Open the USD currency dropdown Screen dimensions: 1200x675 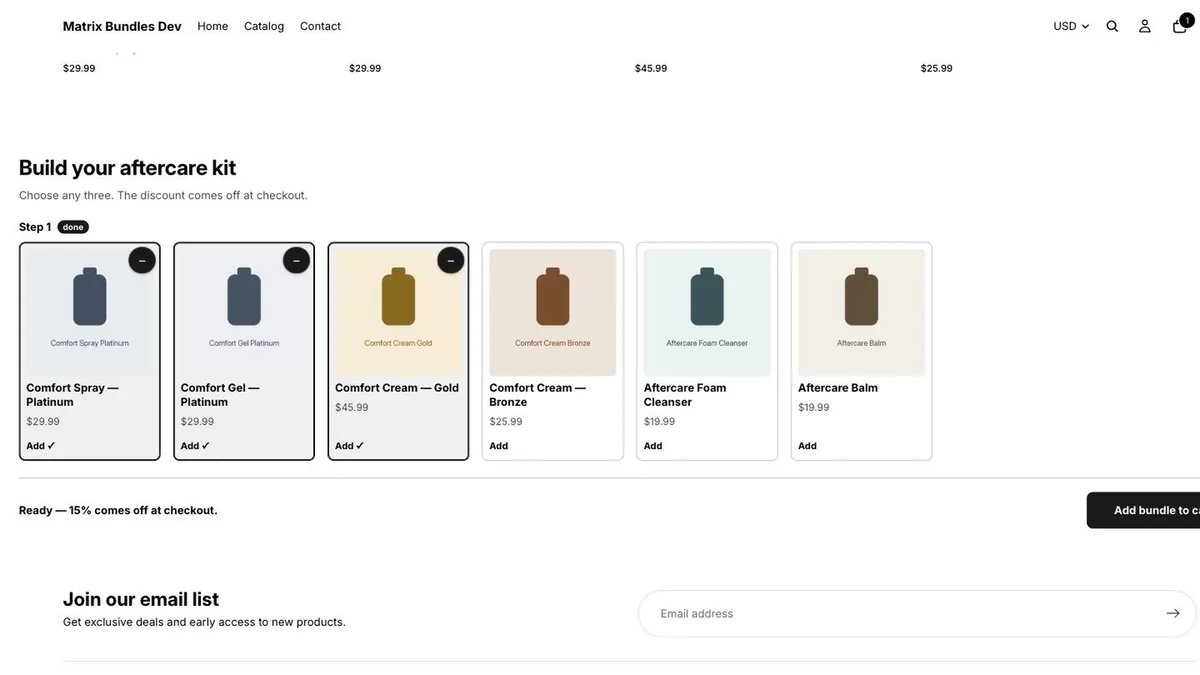click(1071, 26)
